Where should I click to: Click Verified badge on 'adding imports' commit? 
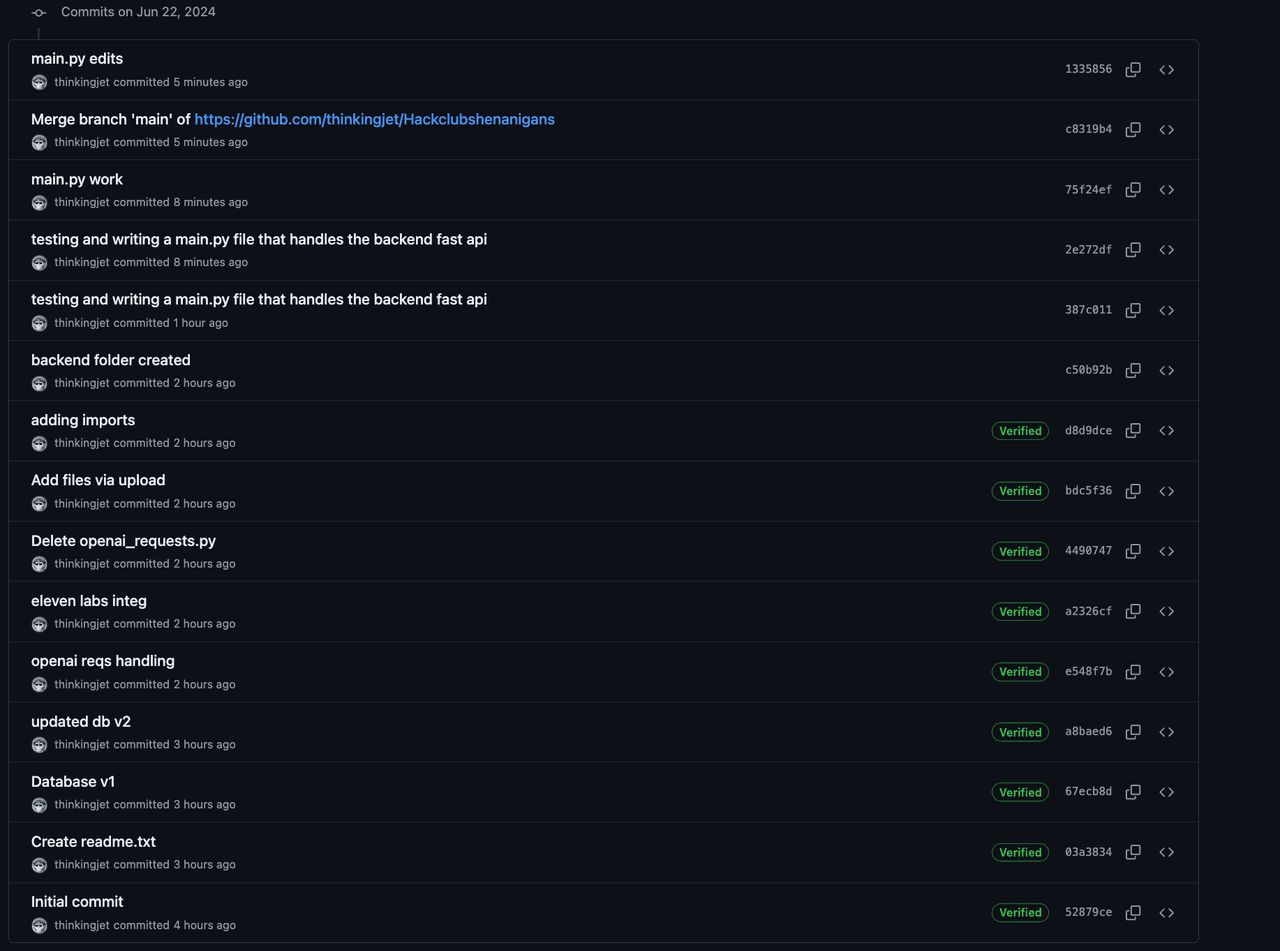(1020, 431)
